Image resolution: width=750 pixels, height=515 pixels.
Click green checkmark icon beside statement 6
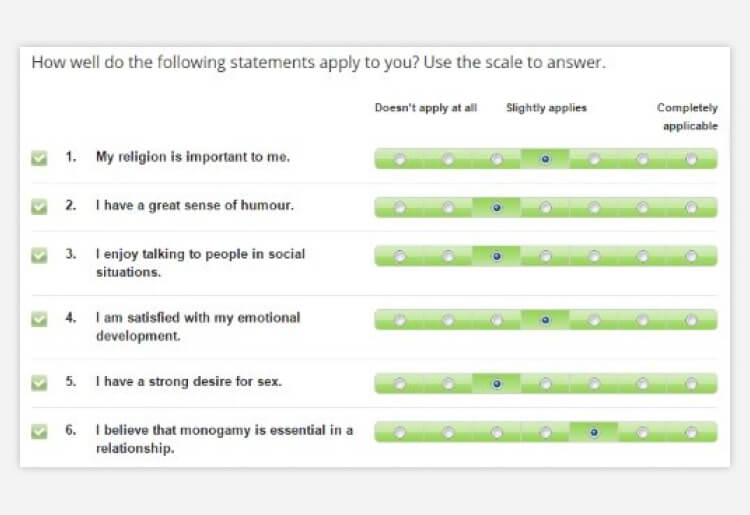point(39,432)
